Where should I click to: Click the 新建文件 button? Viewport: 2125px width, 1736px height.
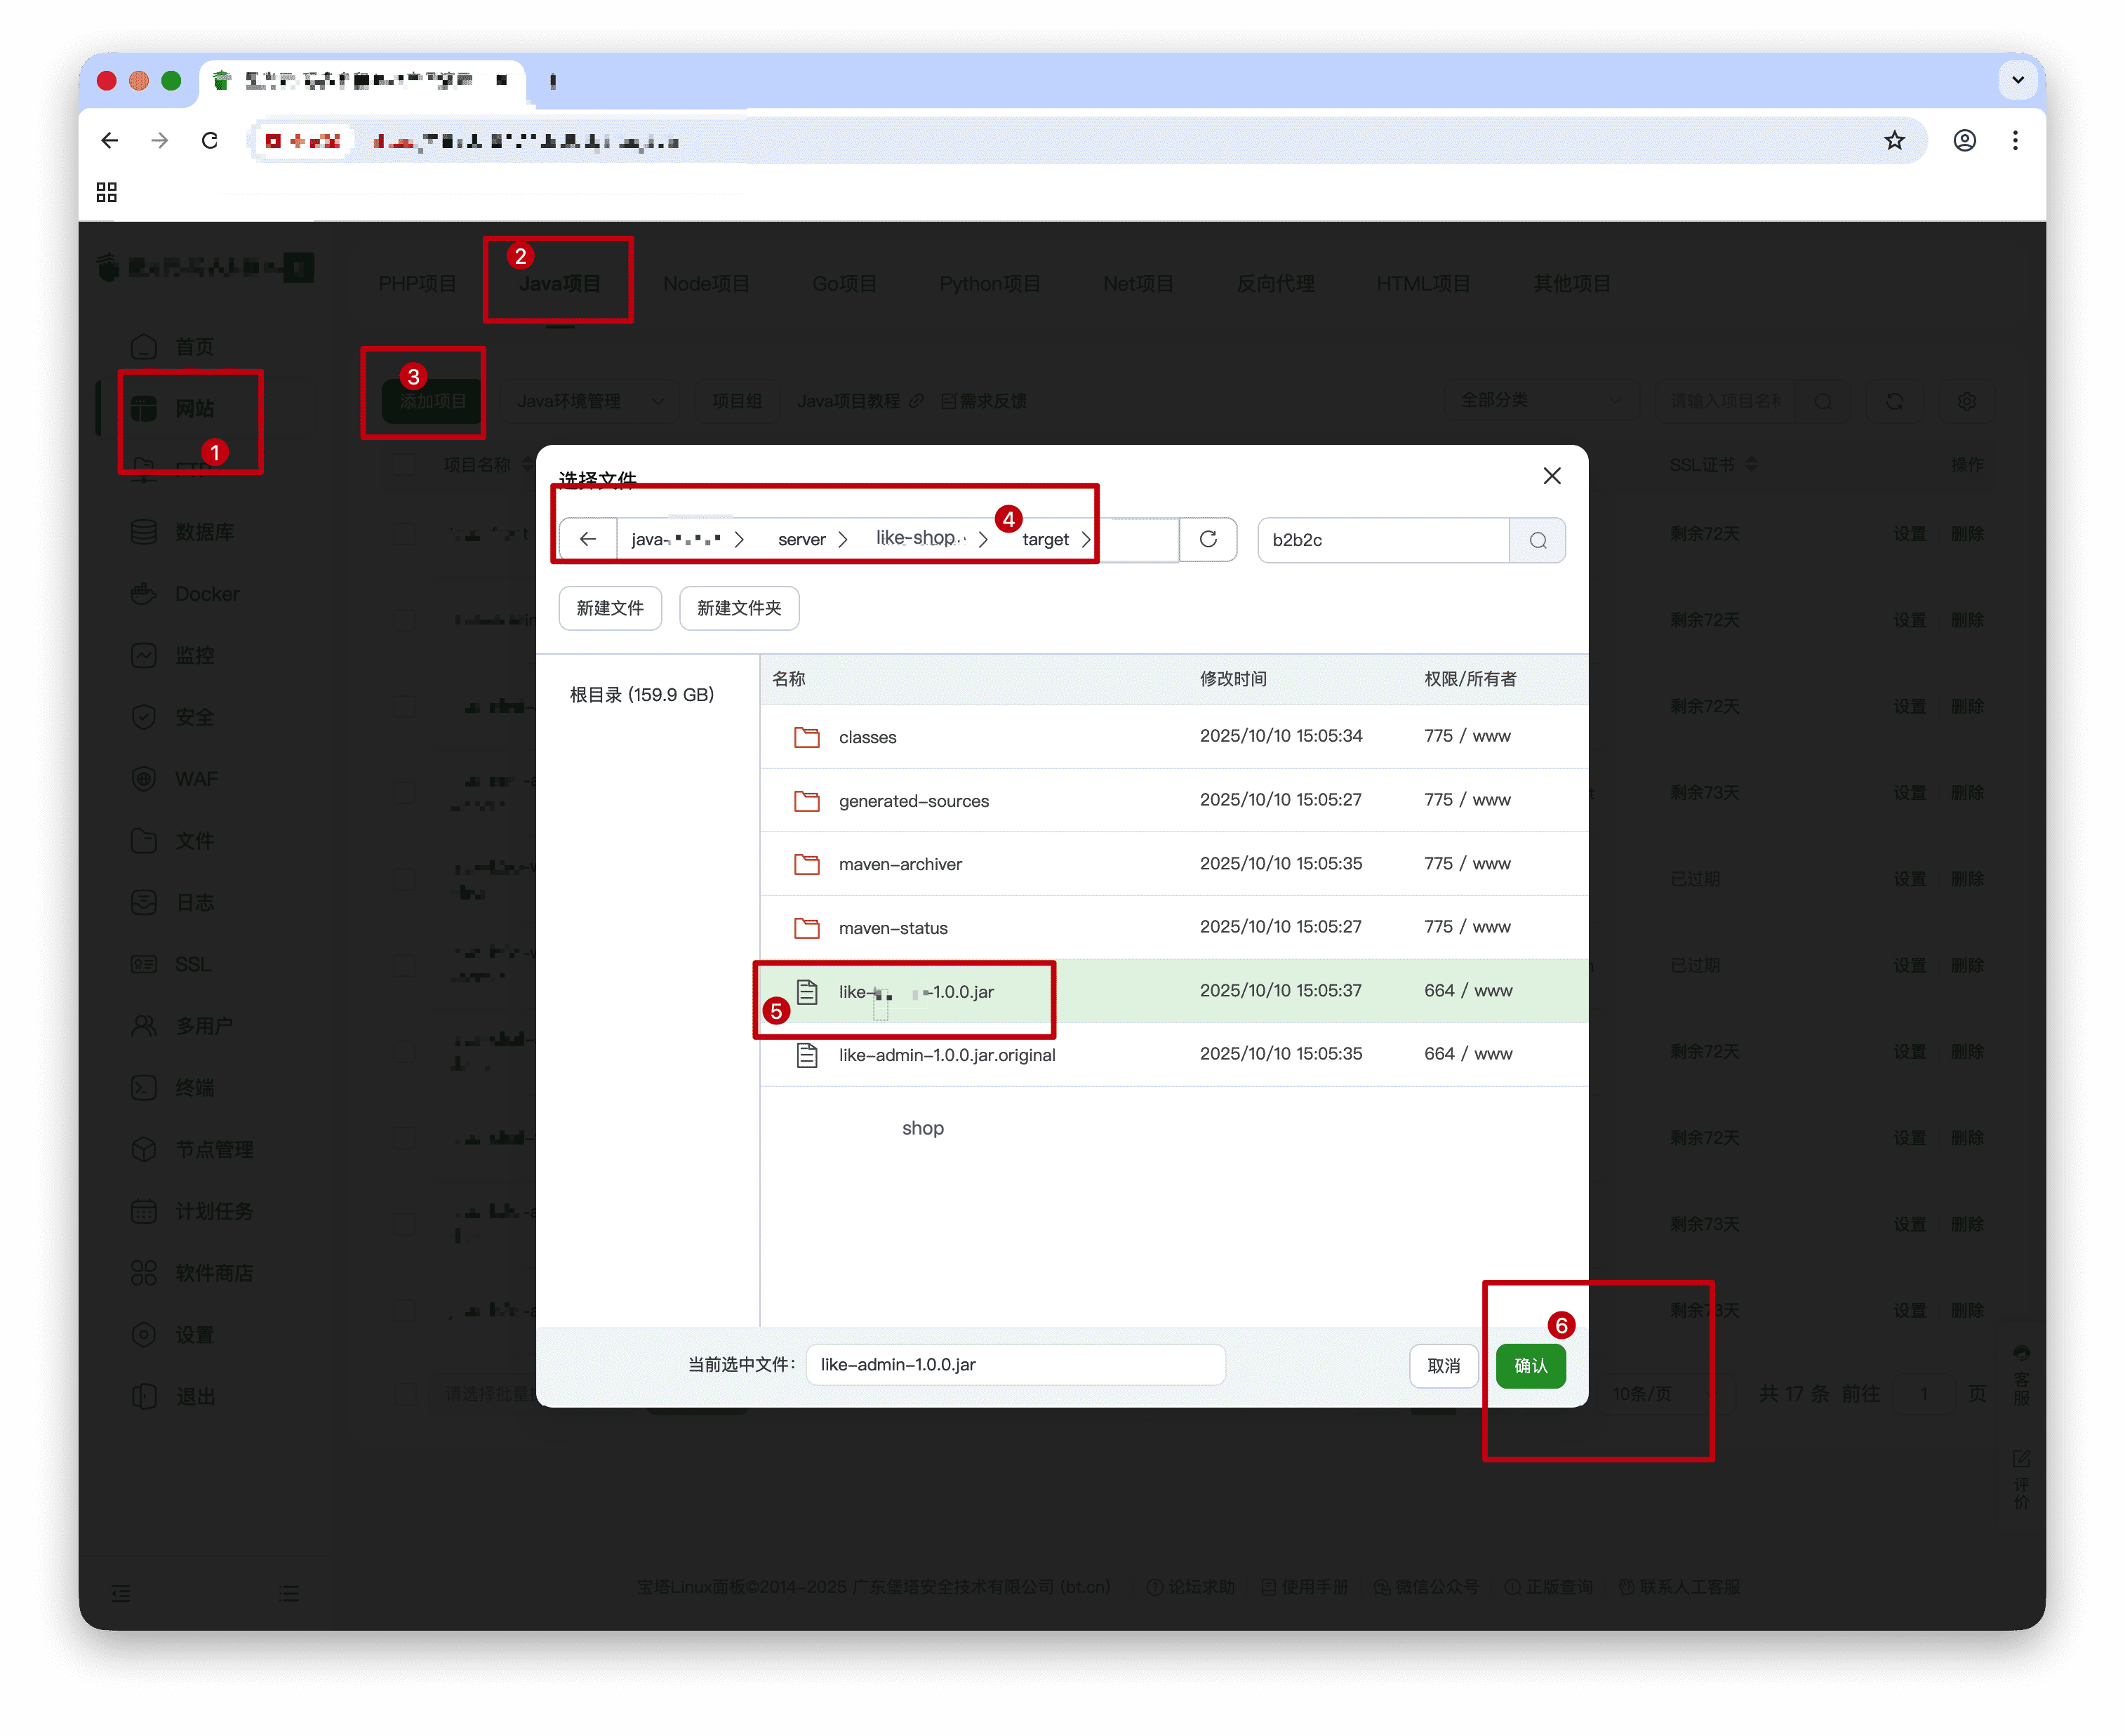pos(610,608)
